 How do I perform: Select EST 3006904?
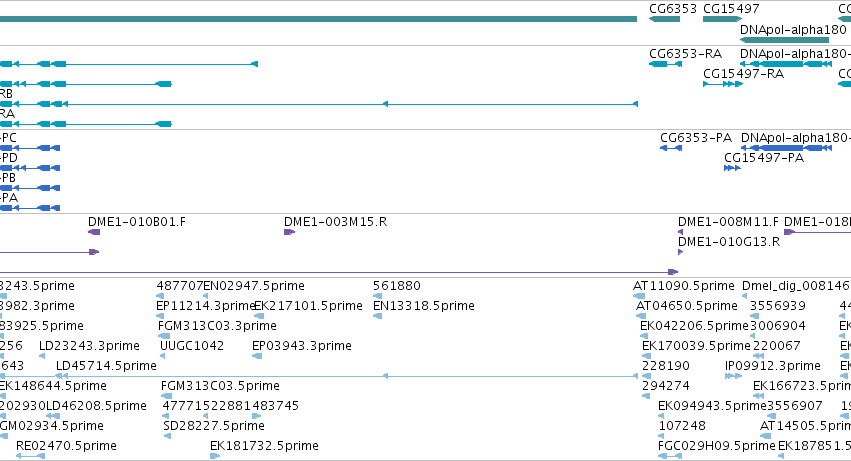754,337
